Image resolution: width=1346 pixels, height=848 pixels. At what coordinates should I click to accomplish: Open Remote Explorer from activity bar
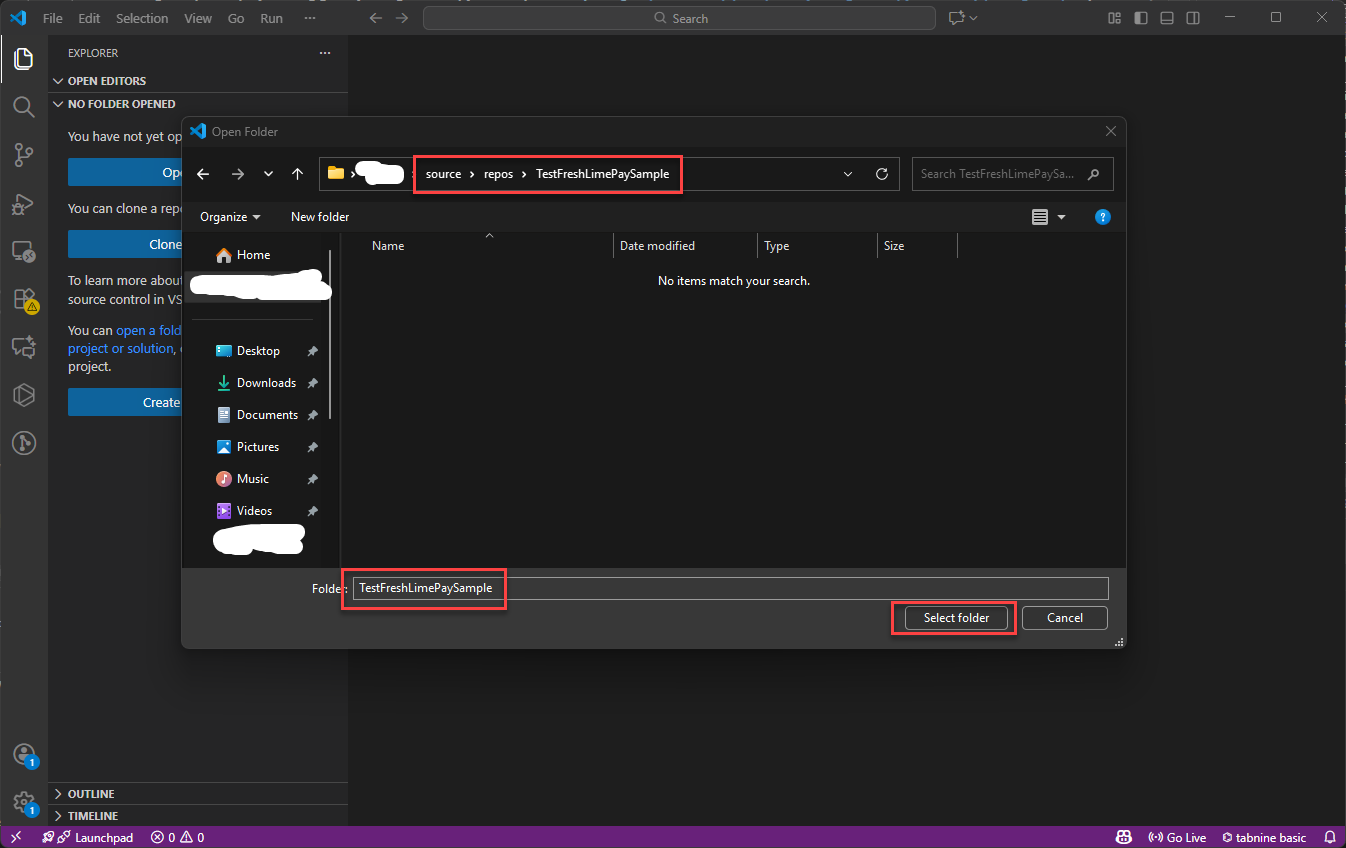(x=24, y=251)
